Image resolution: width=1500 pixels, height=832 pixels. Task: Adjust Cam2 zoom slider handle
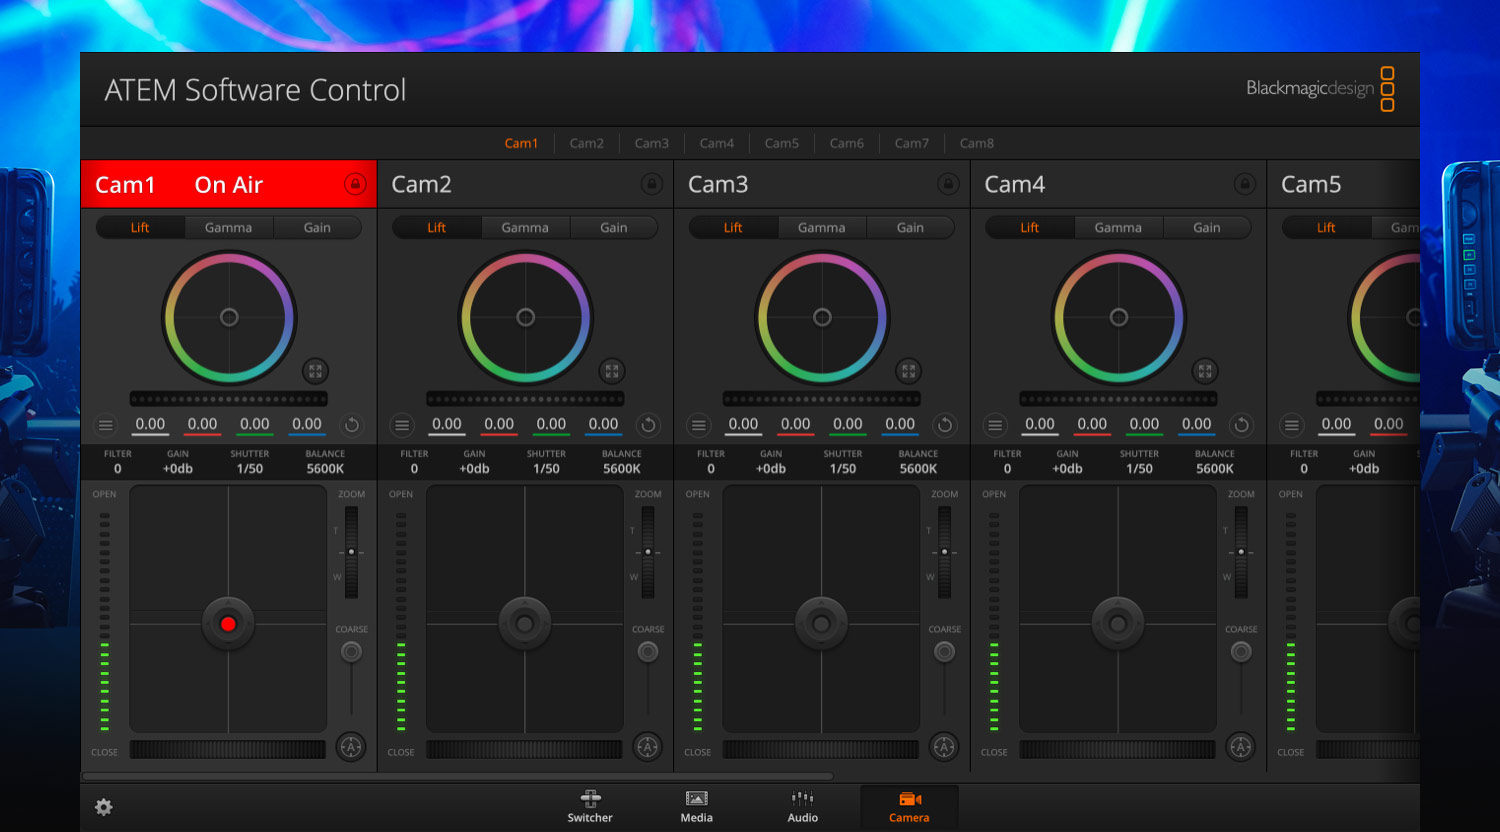(648, 551)
